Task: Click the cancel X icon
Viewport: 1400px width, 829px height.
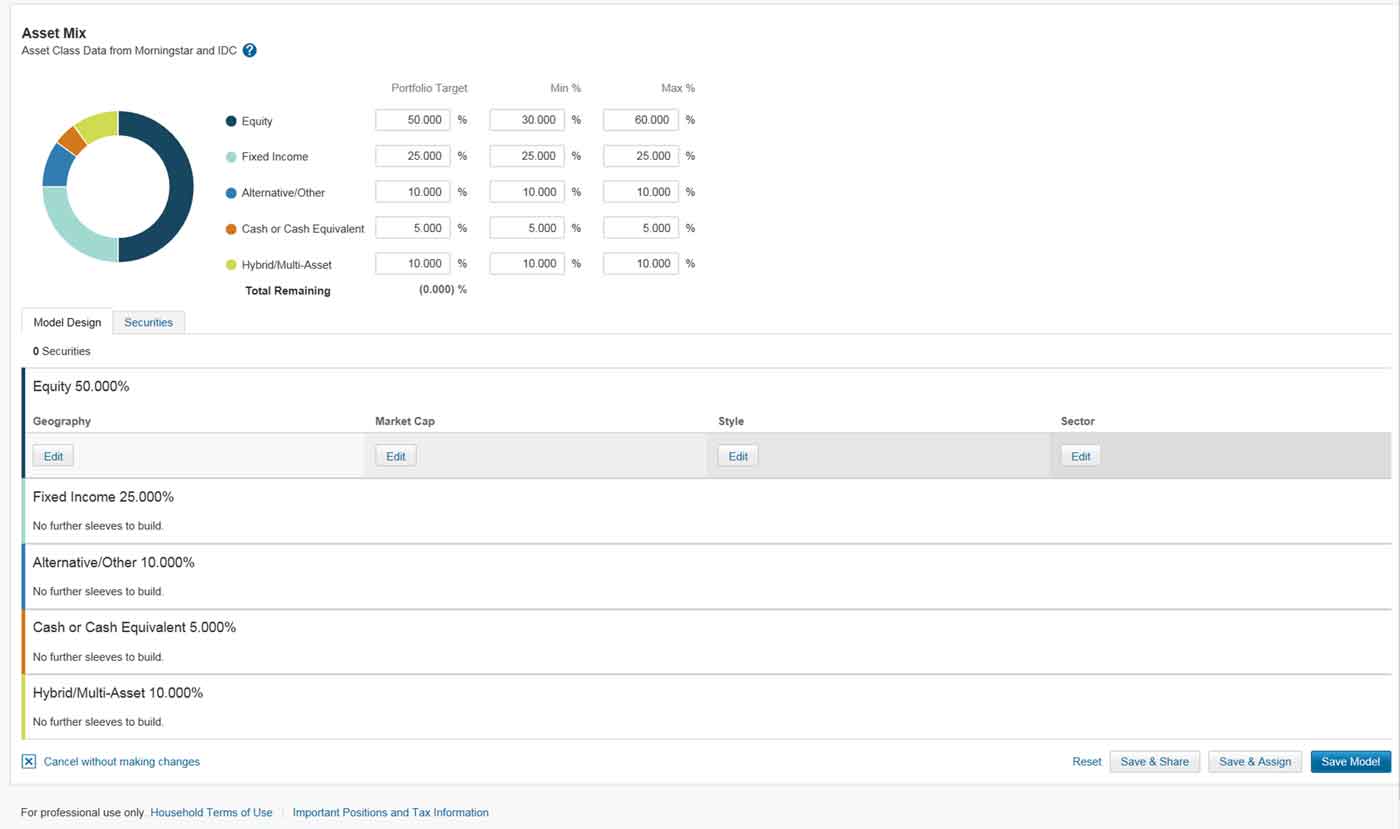Action: [x=29, y=762]
